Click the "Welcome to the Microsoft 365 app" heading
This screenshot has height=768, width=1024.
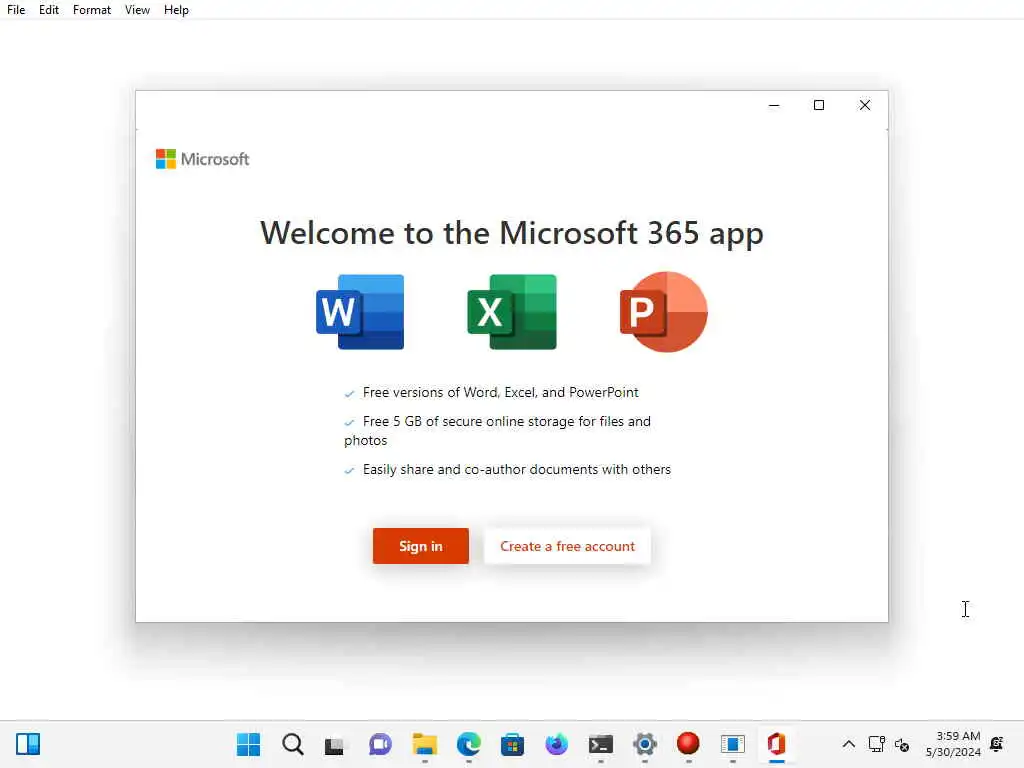(x=512, y=234)
